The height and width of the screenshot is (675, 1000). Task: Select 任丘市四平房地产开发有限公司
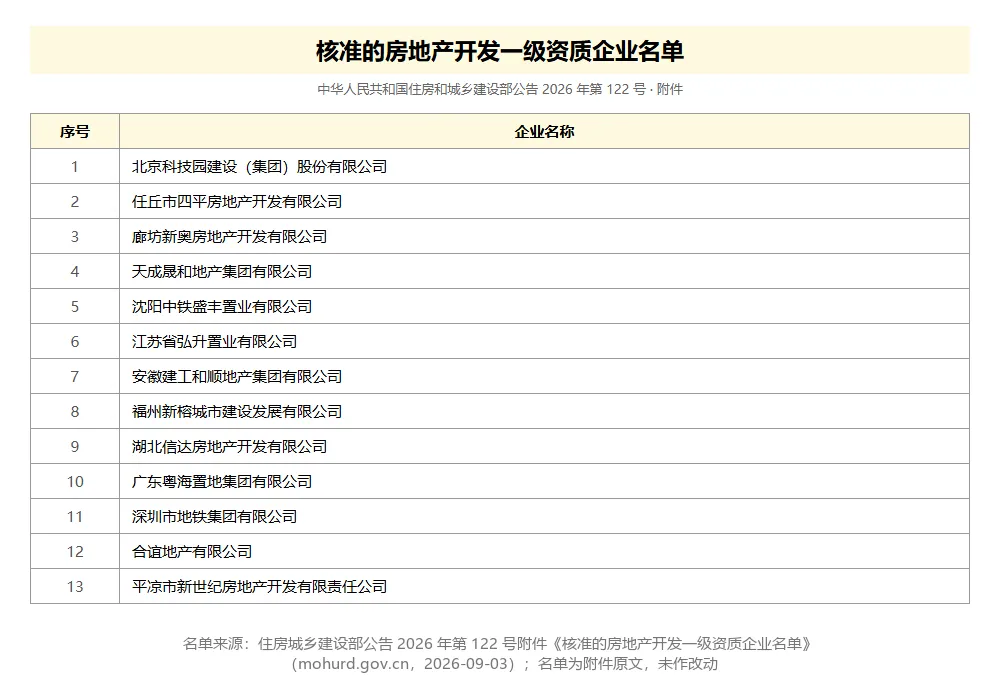tap(237, 202)
